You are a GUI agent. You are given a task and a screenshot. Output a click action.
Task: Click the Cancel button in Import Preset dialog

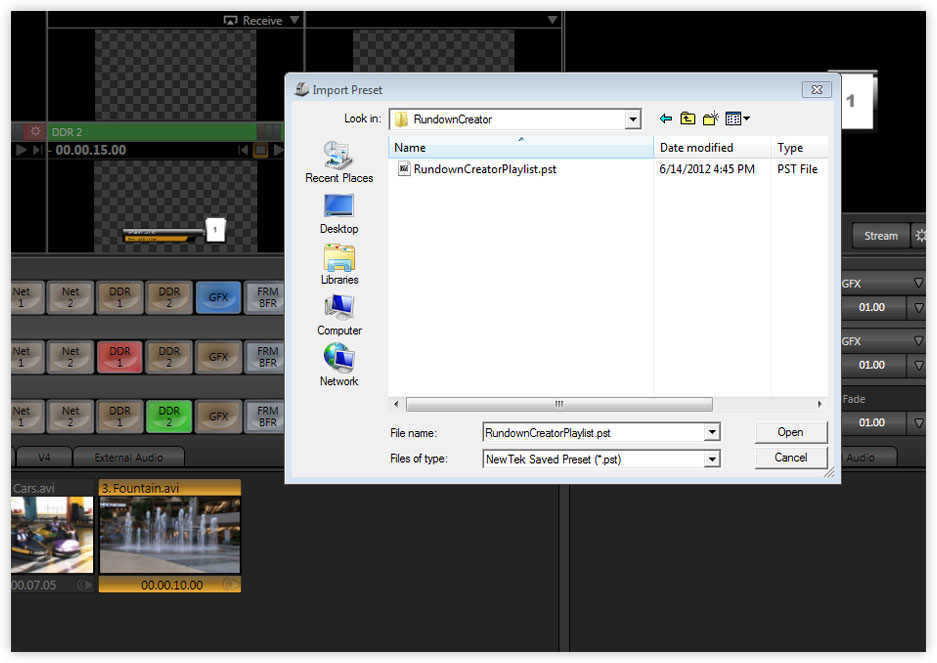[790, 457]
